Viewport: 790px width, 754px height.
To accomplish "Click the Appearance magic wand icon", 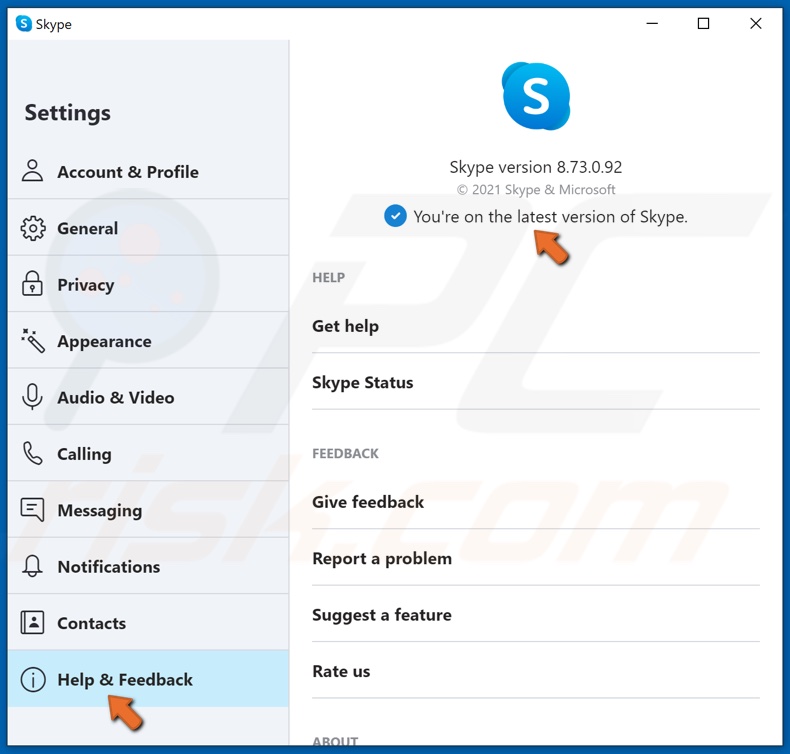I will 33,340.
